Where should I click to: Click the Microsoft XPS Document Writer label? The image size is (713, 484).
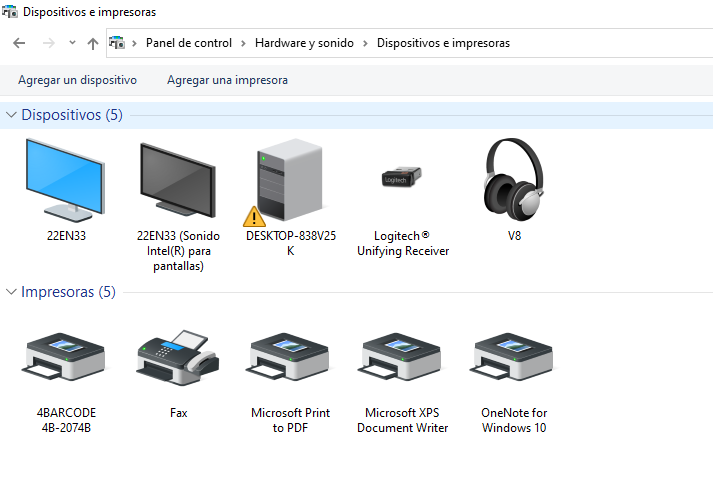click(402, 420)
